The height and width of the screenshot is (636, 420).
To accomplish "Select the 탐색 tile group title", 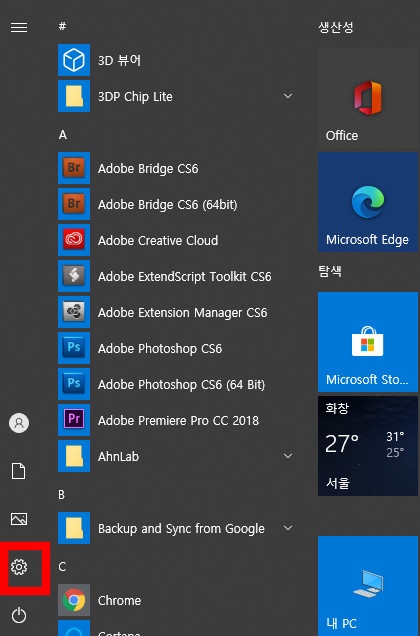I will click(330, 271).
